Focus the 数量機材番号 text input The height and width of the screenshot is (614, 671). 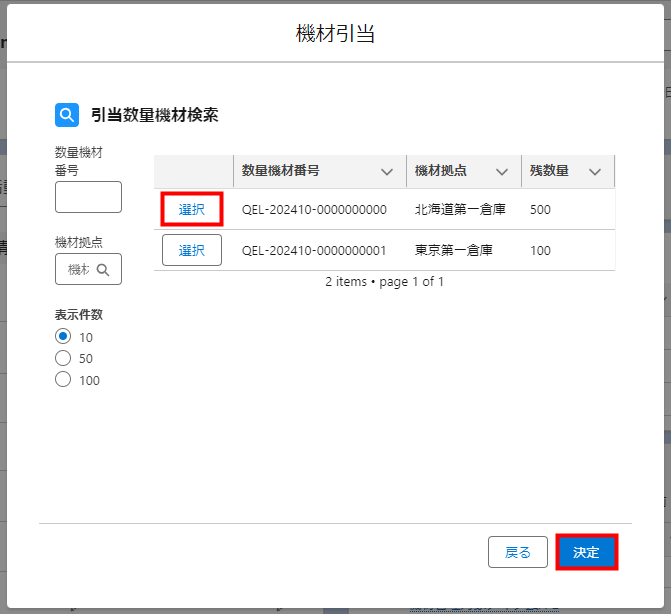pos(88,197)
